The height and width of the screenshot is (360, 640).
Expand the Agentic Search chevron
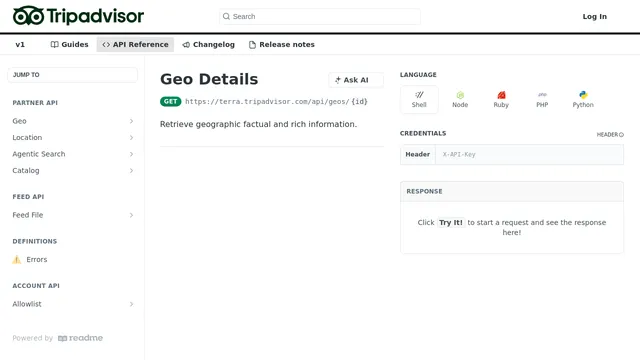pos(131,154)
